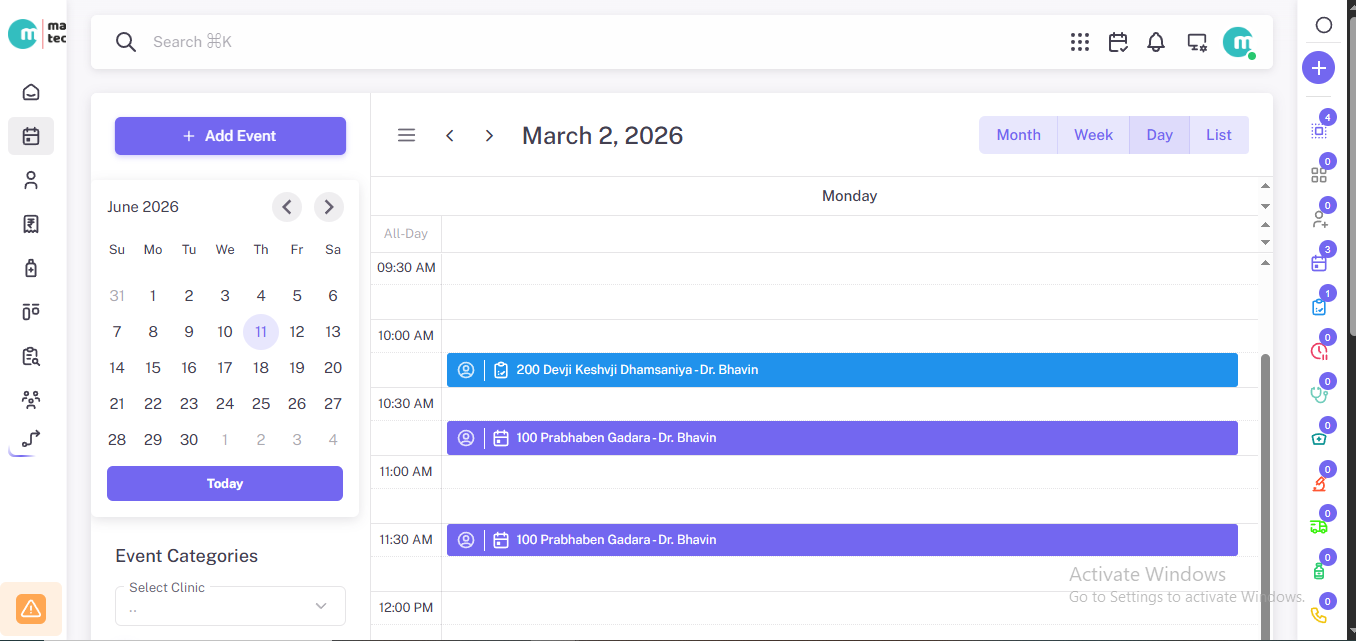Screen dimensions: 1356x641
Task: Go to next day in calendar
Action: coord(489,135)
